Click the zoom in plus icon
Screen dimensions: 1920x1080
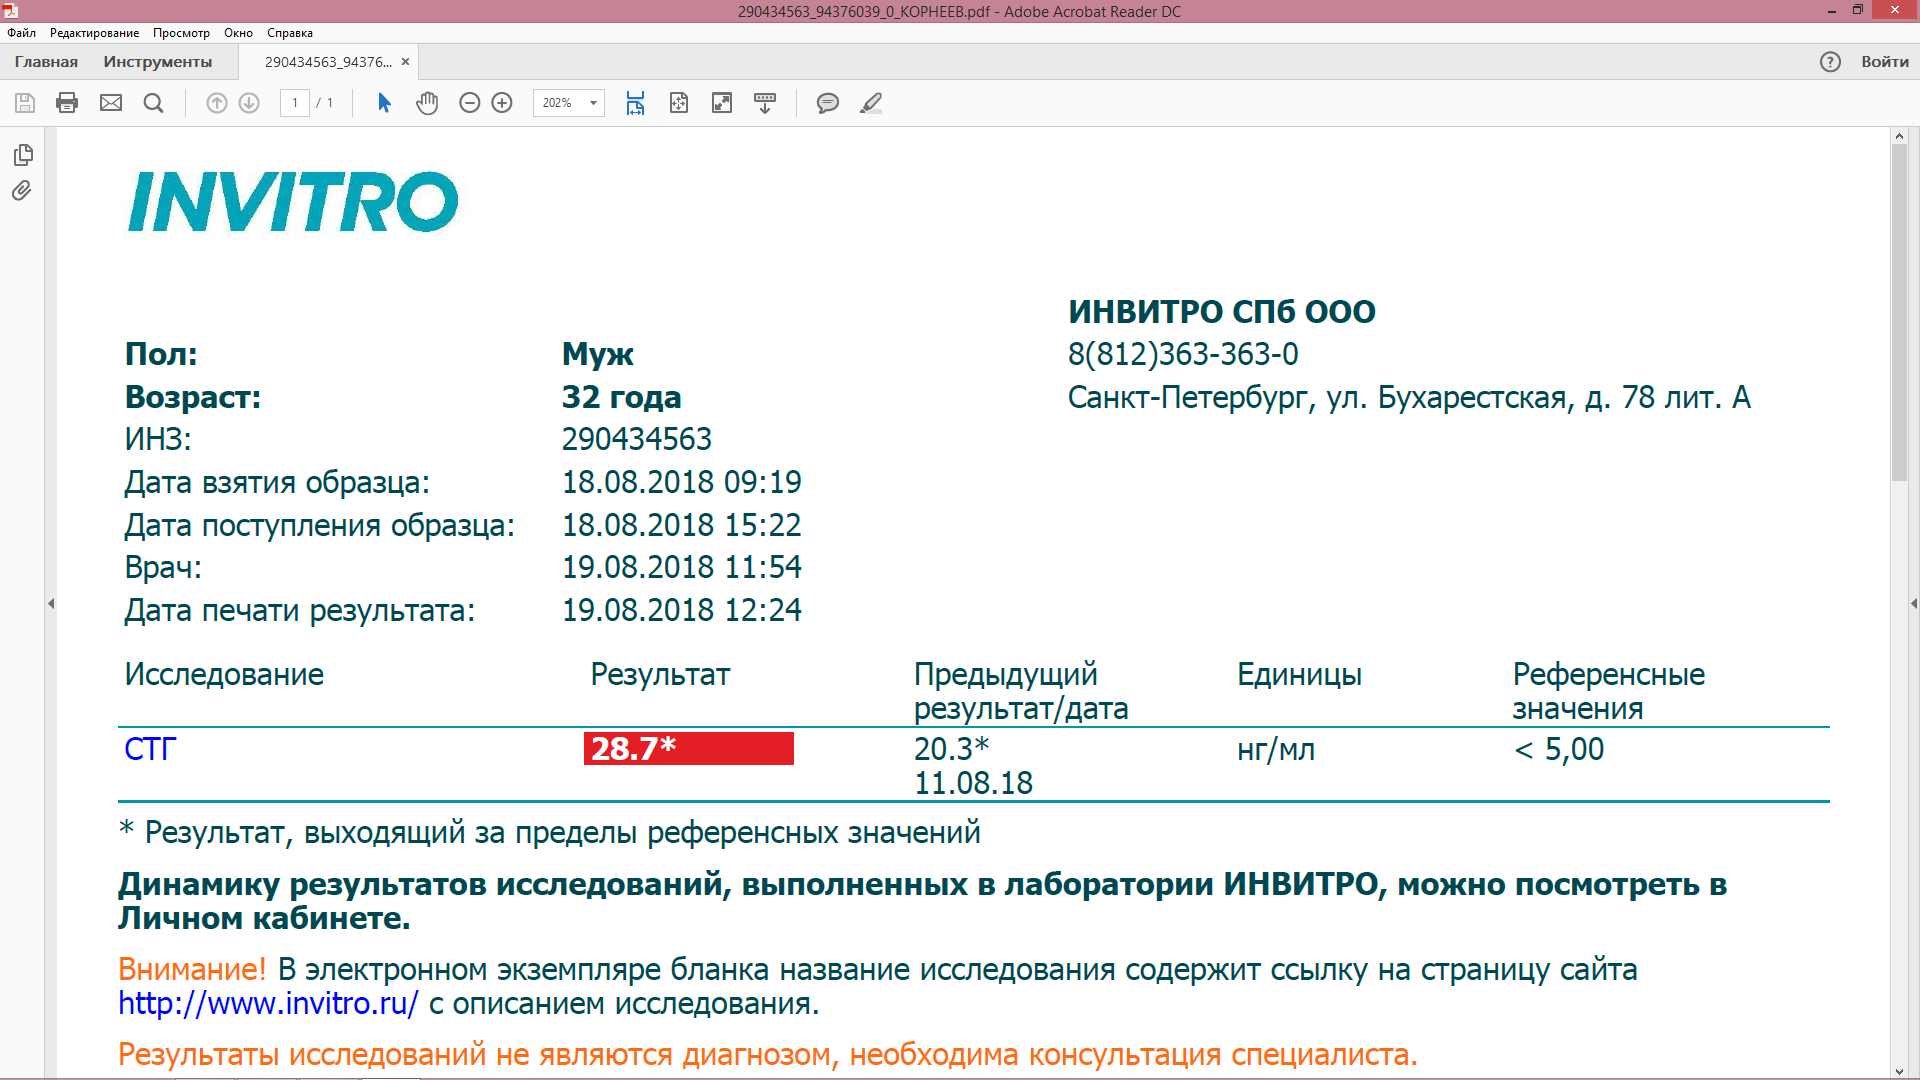point(502,103)
